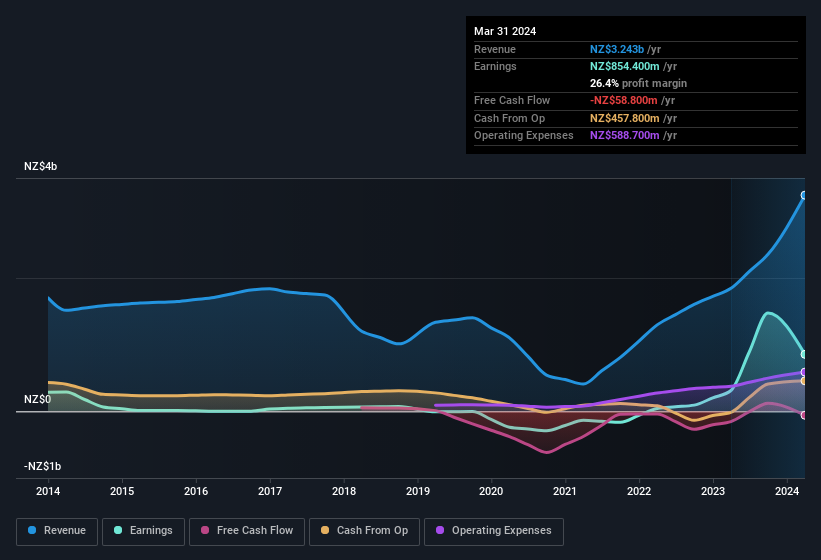Click the -NZ$1b y-axis label
This screenshot has height=560, width=821.
(x=42, y=466)
